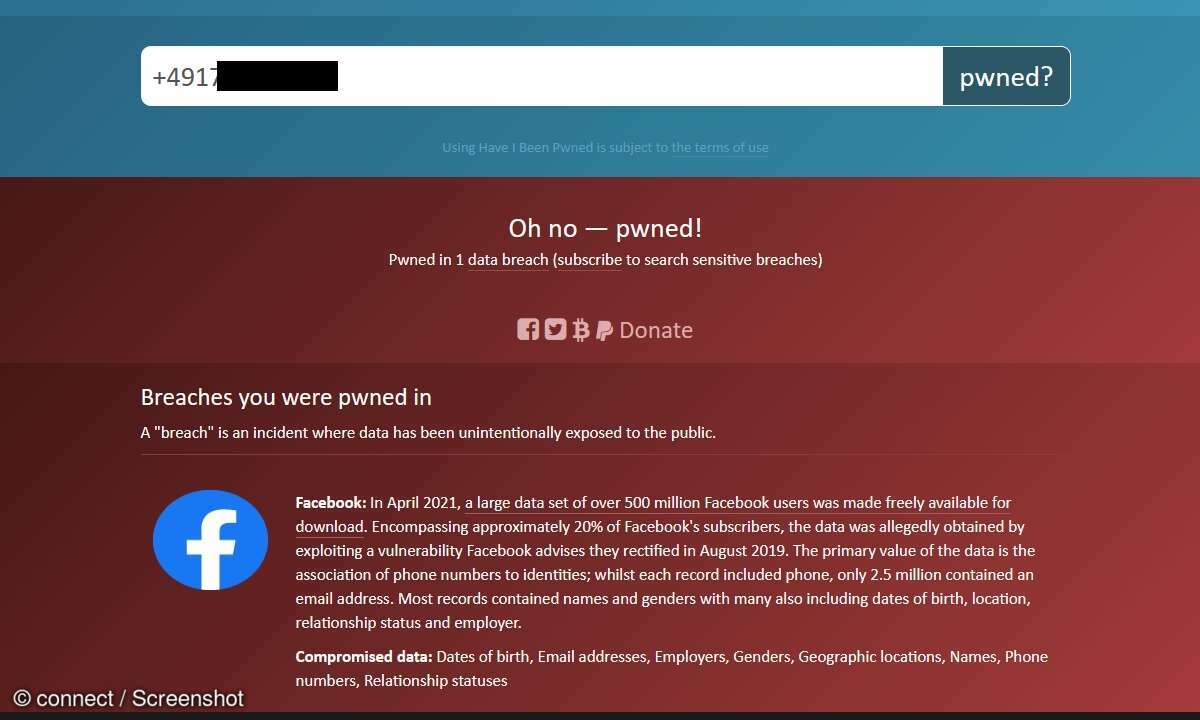The height and width of the screenshot is (720, 1200).
Task: Click the bold 'Facebook:' breach title
Action: [x=331, y=503]
